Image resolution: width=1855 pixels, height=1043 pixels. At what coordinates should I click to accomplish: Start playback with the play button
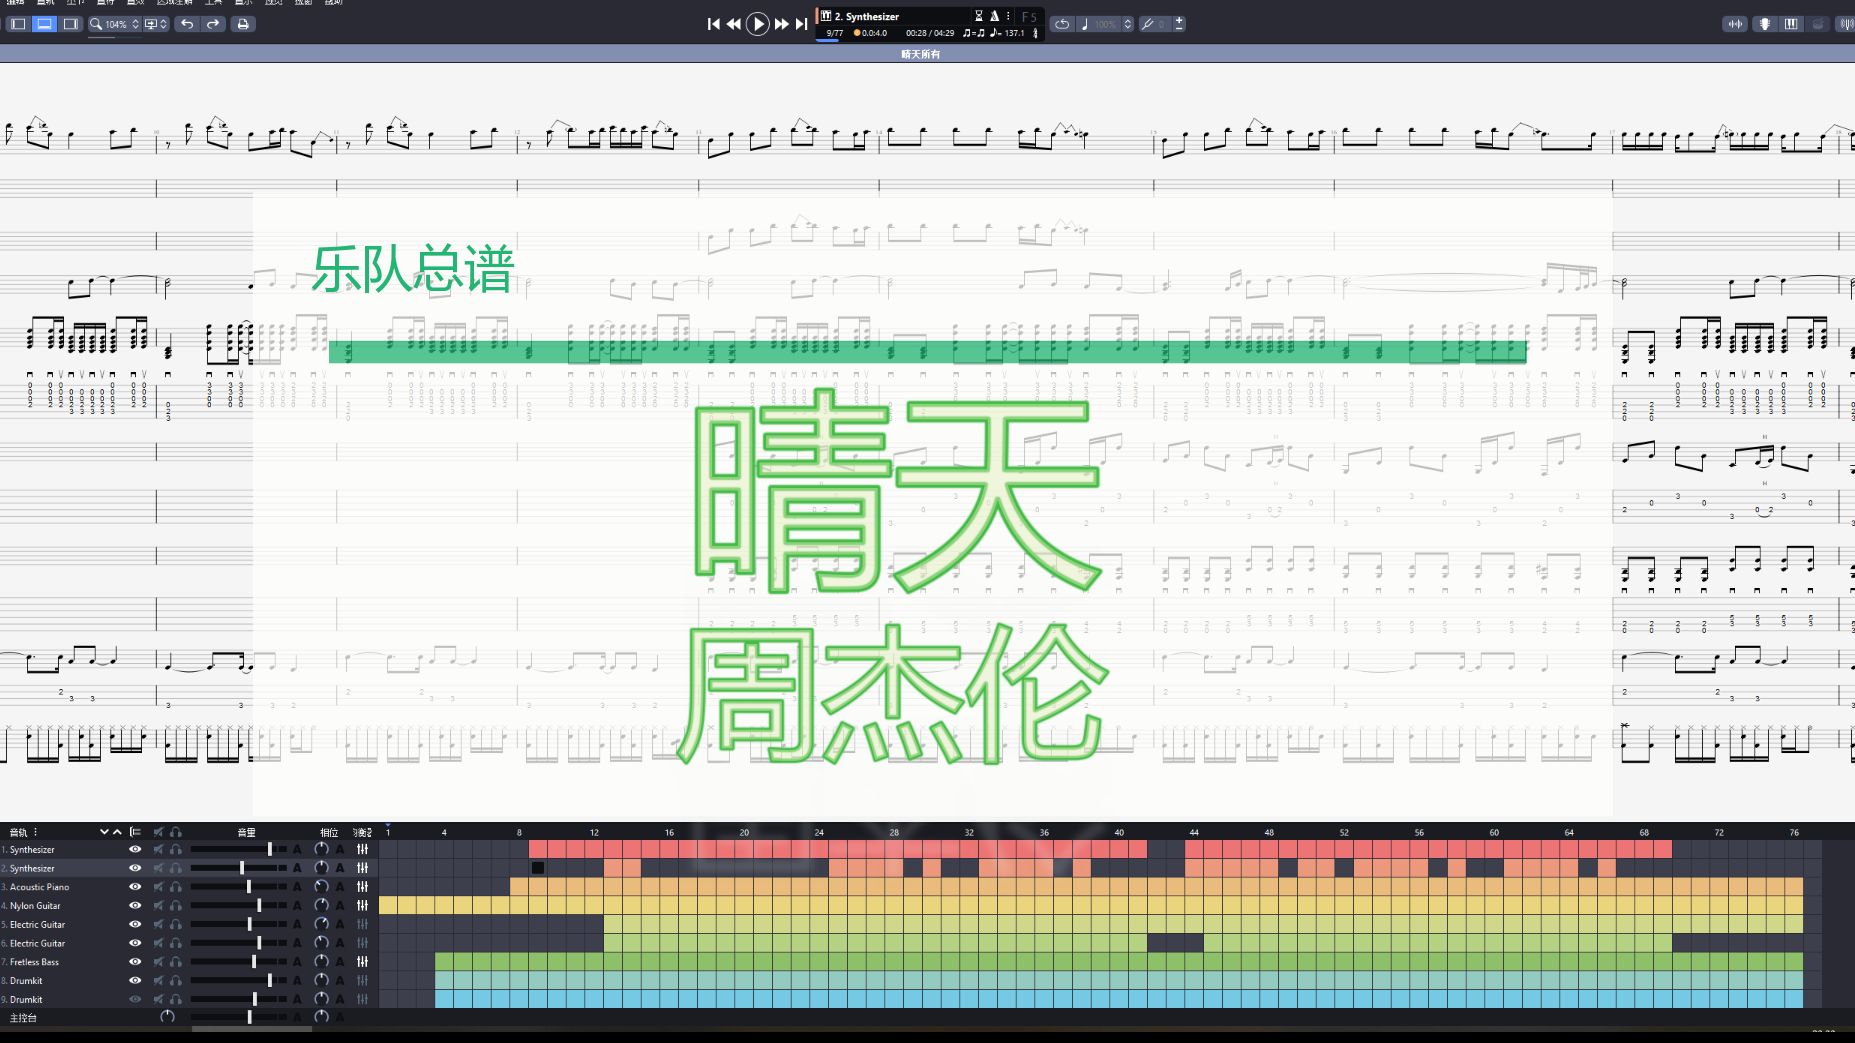click(x=758, y=24)
